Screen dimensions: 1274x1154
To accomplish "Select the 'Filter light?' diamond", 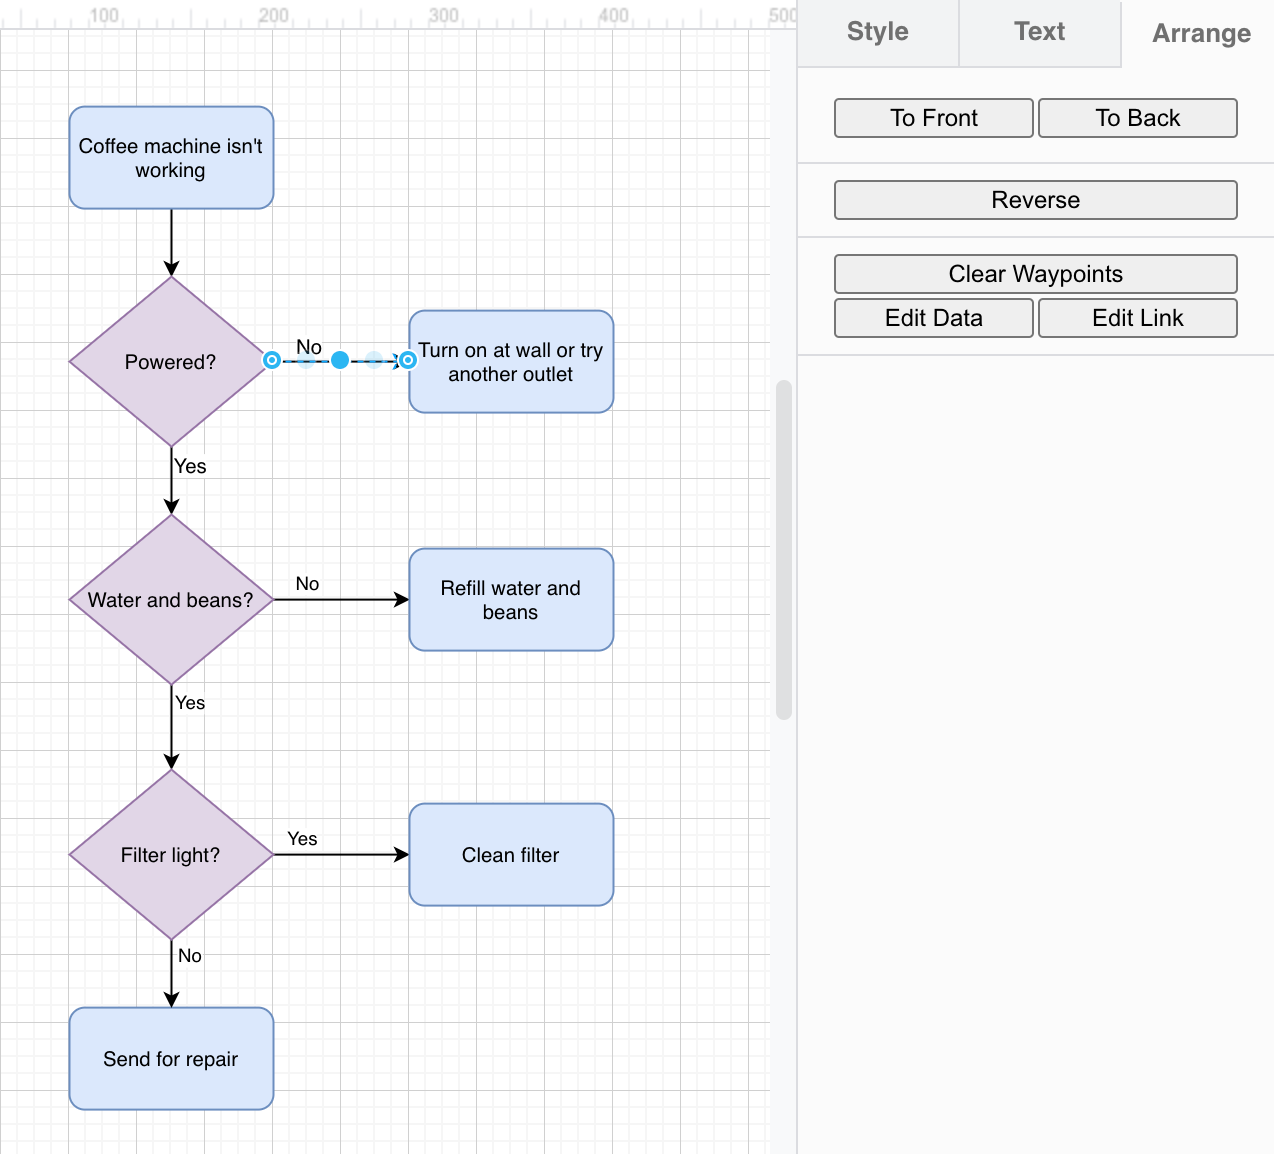I will coord(170,855).
